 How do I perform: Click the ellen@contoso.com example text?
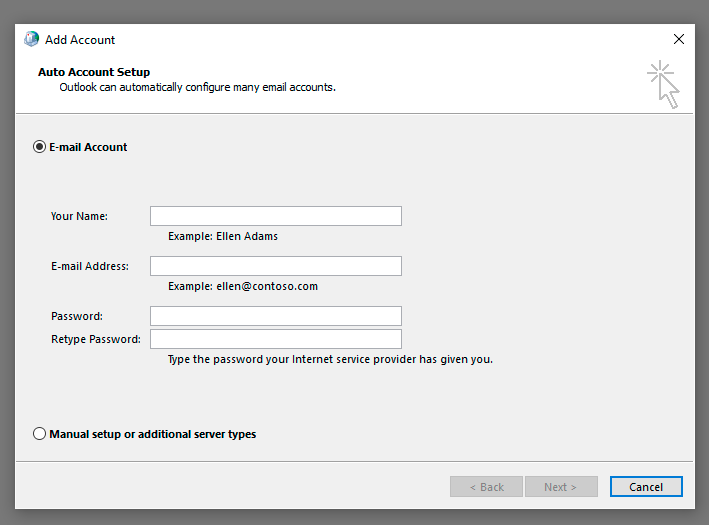coord(243,286)
